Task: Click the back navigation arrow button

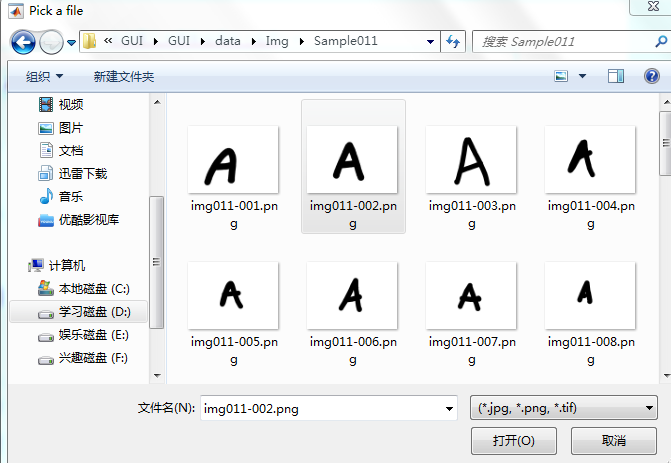Action: 23,42
